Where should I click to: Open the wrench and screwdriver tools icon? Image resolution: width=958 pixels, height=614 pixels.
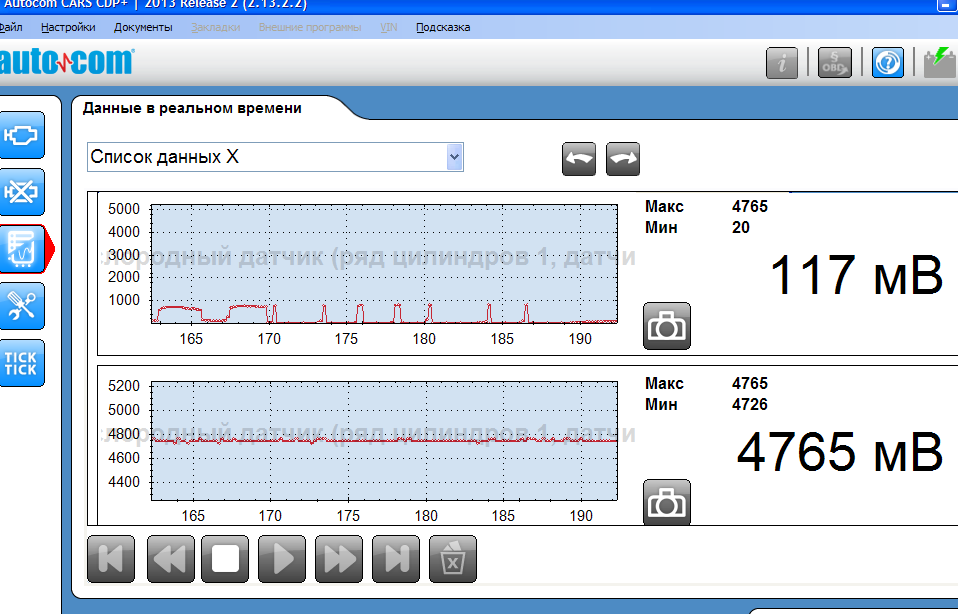tap(22, 306)
